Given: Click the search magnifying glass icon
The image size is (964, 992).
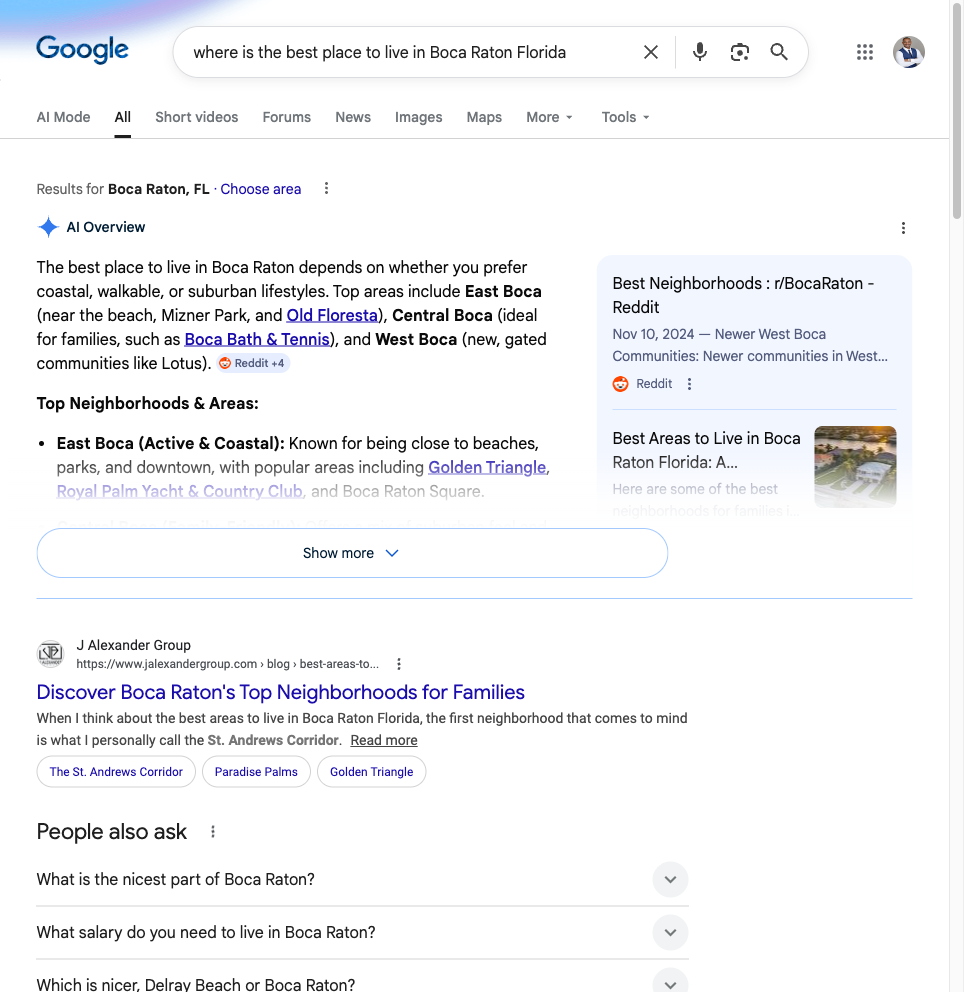Looking at the screenshot, I should (779, 51).
